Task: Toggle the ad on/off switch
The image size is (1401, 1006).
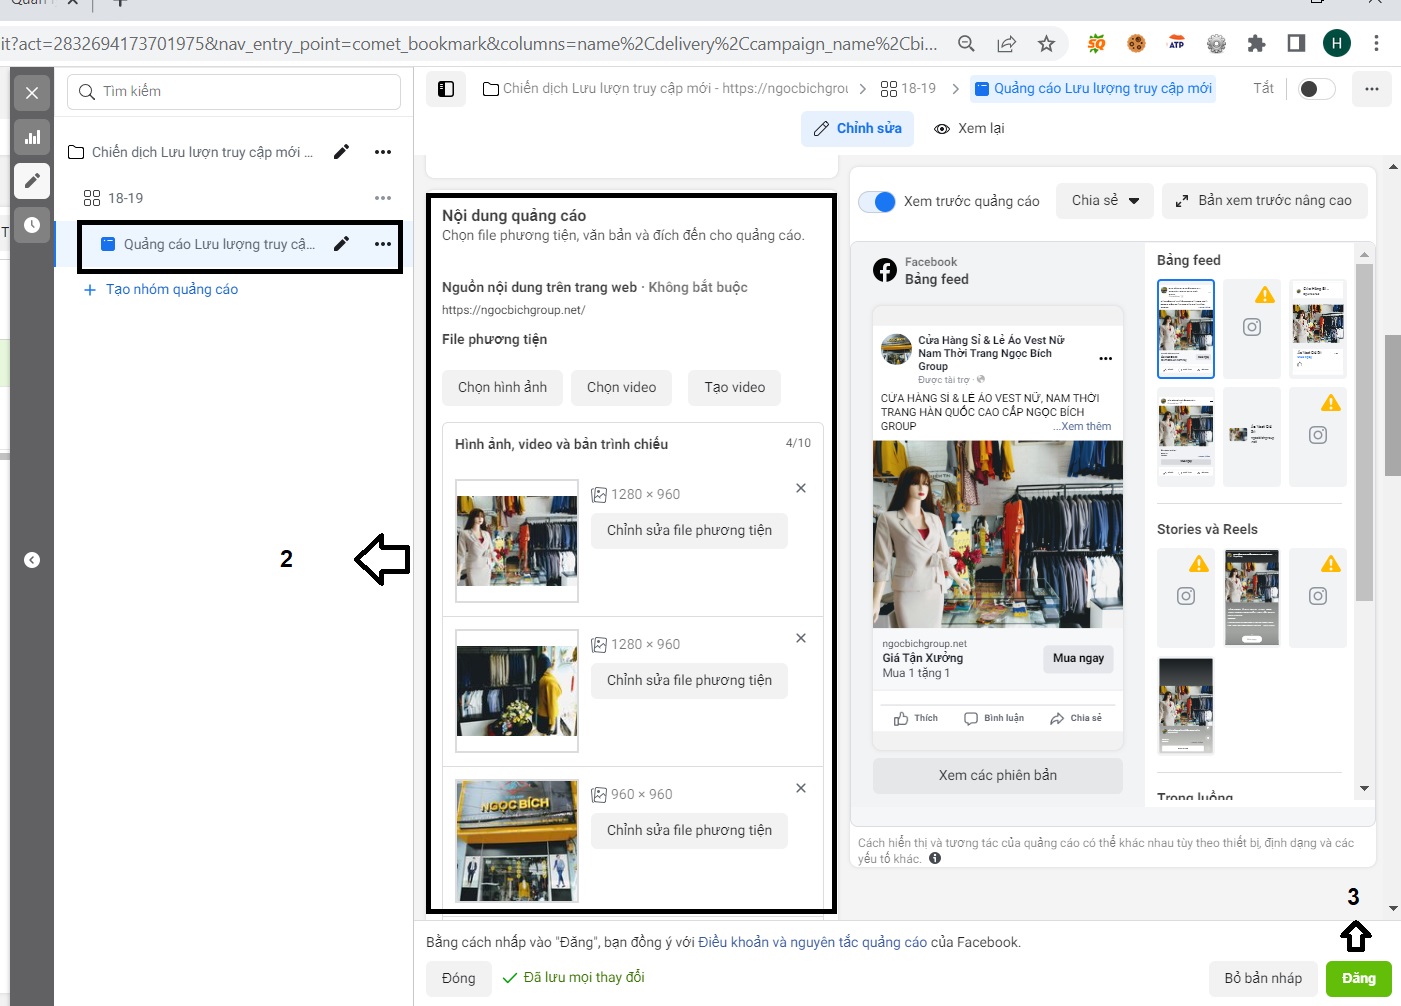Action: point(1316,89)
